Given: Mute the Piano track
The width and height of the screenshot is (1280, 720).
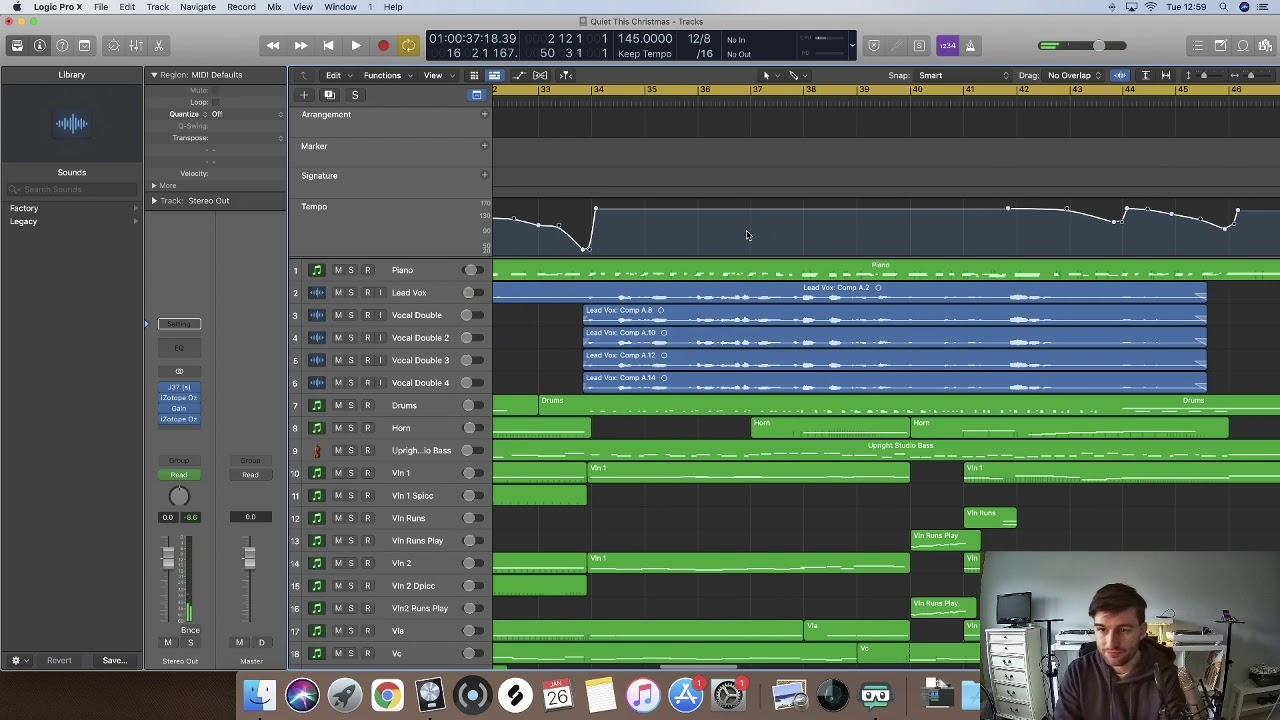Looking at the screenshot, I should [x=338, y=270].
